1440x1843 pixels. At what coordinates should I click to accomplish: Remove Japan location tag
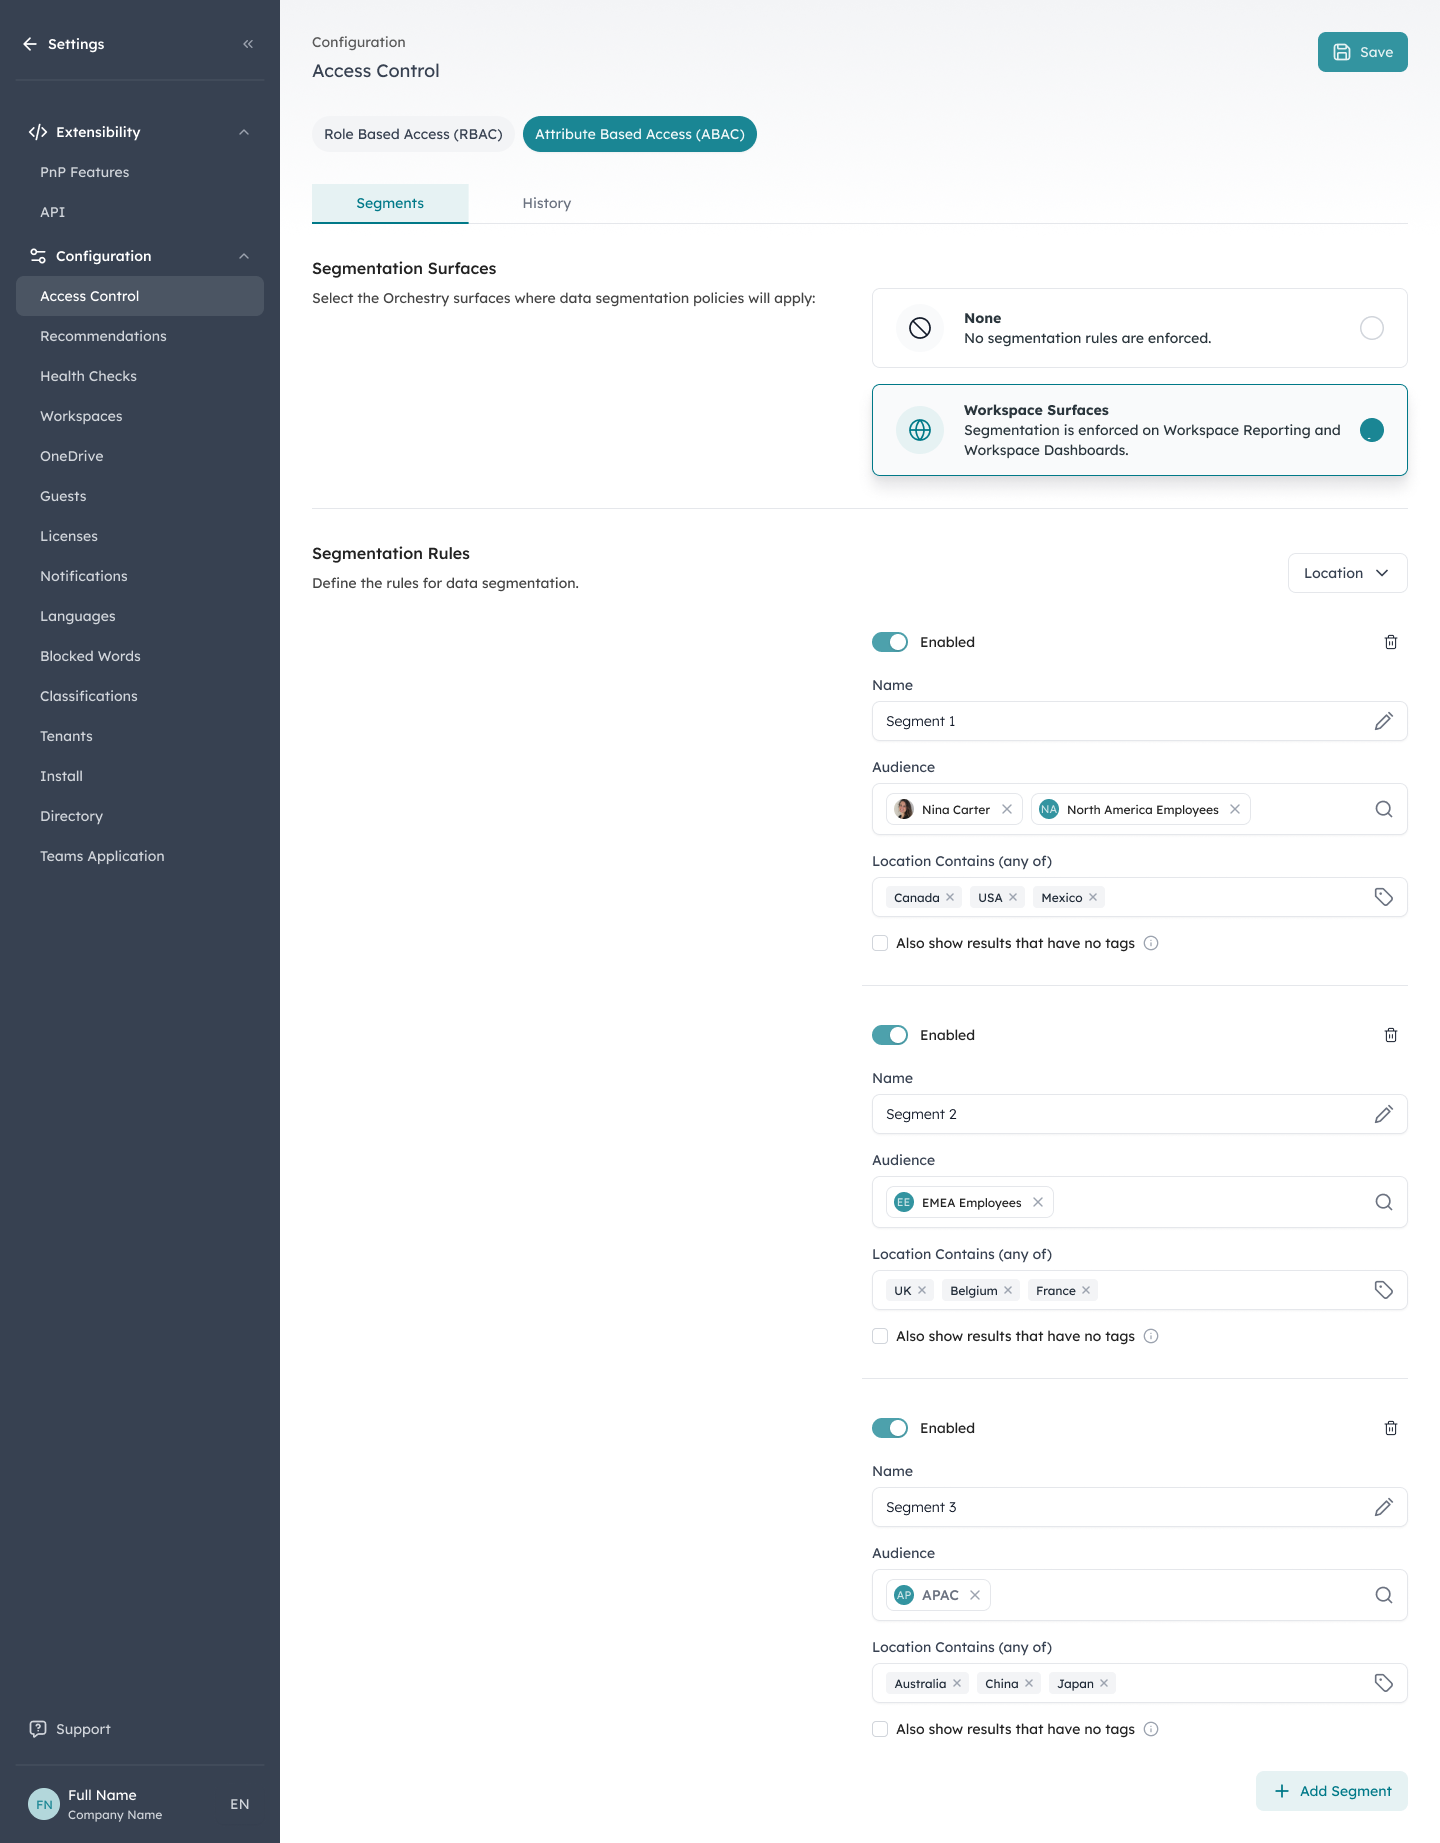[1104, 1683]
